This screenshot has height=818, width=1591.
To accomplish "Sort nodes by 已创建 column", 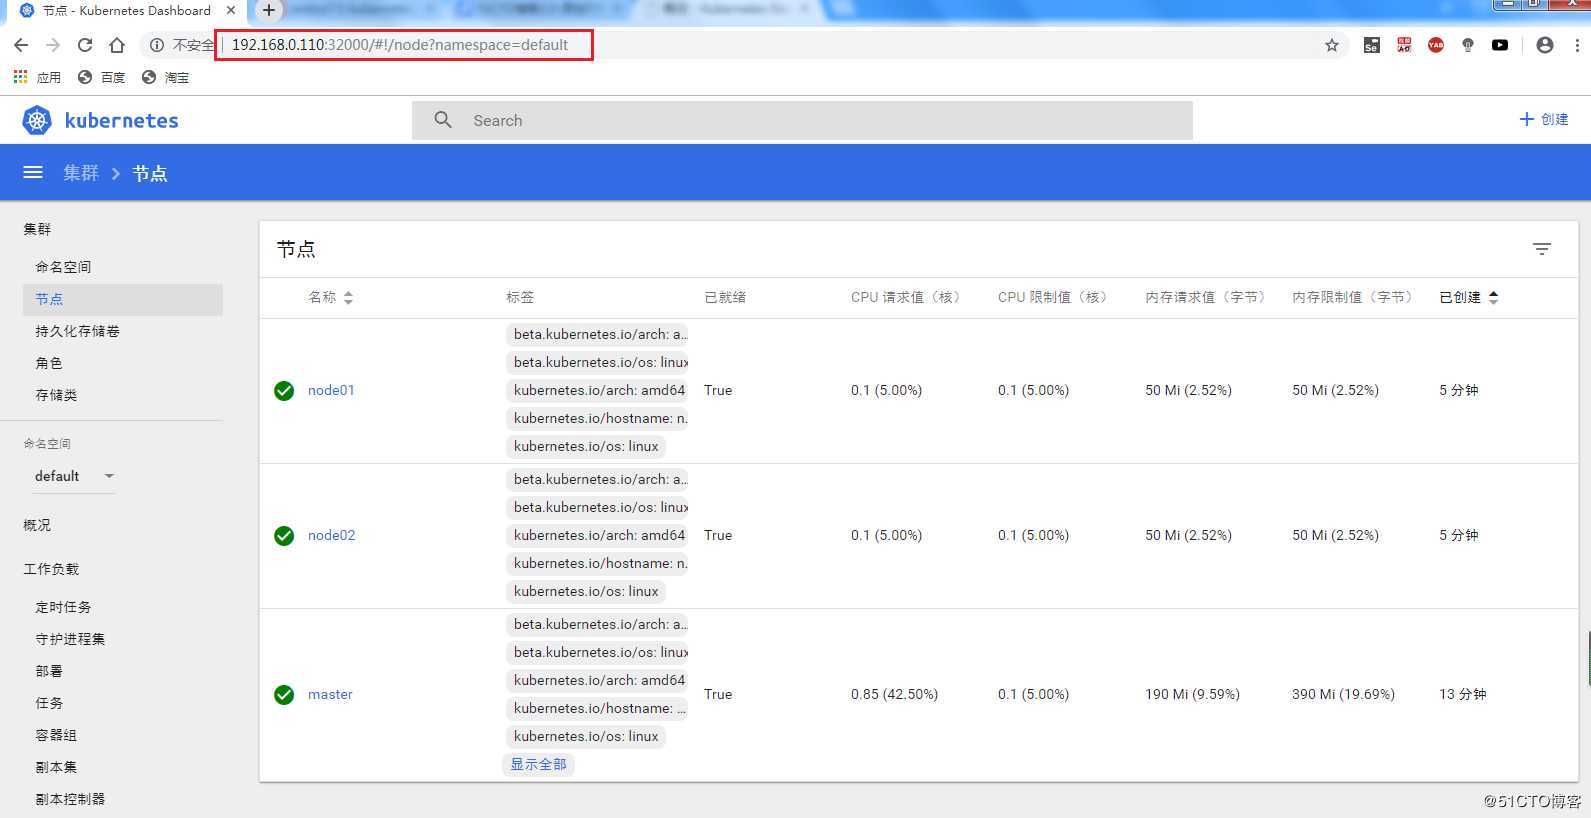I will (x=1469, y=297).
